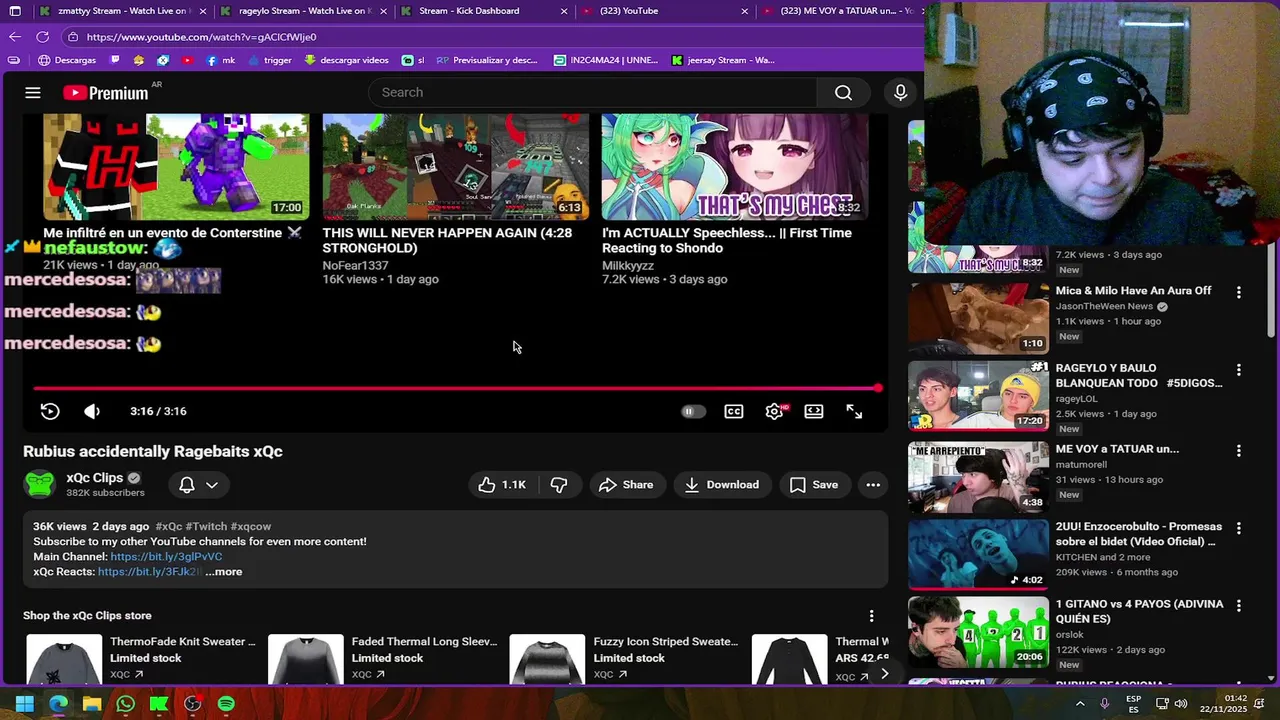The image size is (1280, 720).
Task: Play 1 GITANO vs 4 PAYOS thumbnail
Action: click(x=978, y=632)
